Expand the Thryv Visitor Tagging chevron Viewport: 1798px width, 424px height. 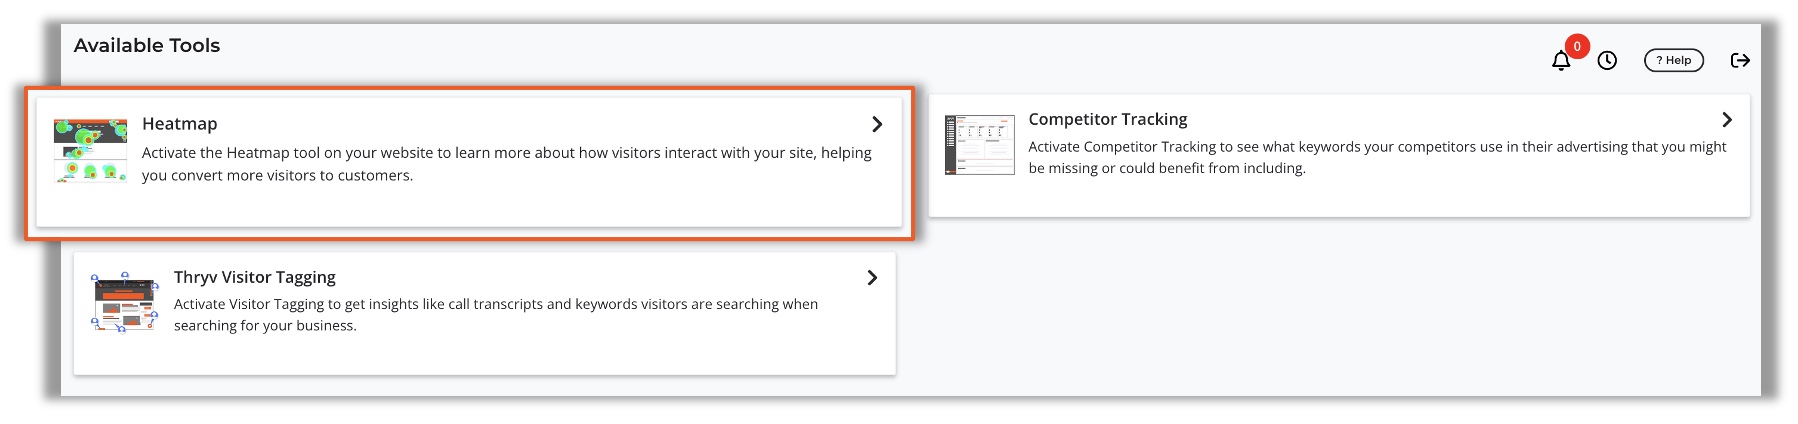click(872, 277)
